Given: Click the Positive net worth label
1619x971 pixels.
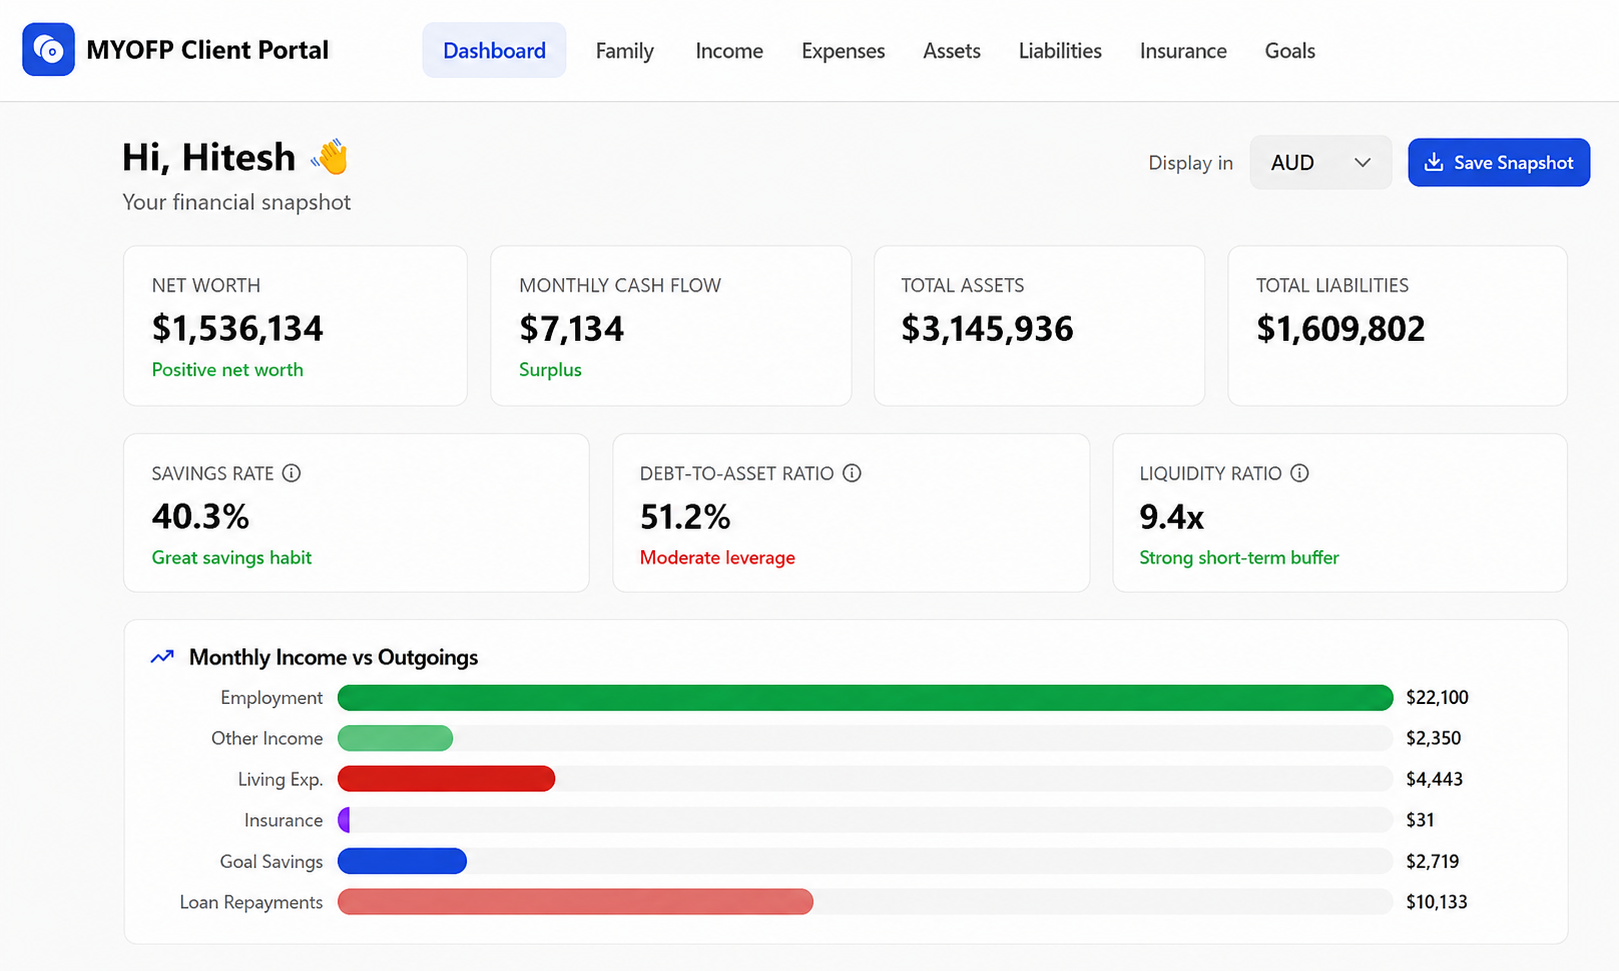Looking at the screenshot, I should pyautogui.click(x=227, y=369).
